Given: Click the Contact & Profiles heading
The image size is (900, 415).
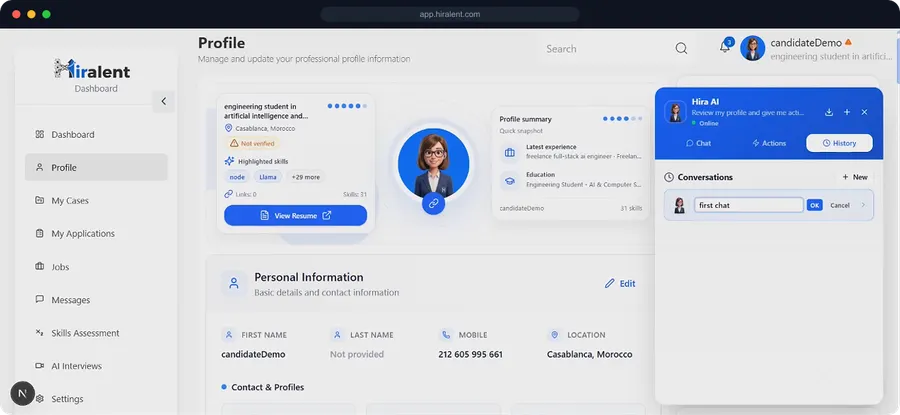Looking at the screenshot, I should pyautogui.click(x=267, y=387).
